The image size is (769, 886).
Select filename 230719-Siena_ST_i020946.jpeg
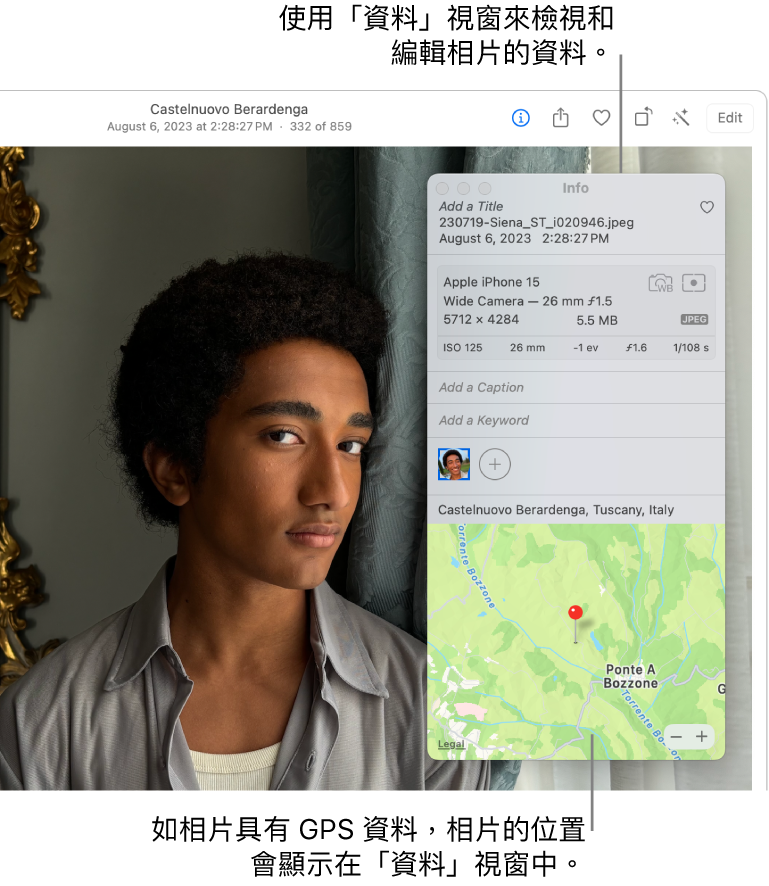pos(536,223)
